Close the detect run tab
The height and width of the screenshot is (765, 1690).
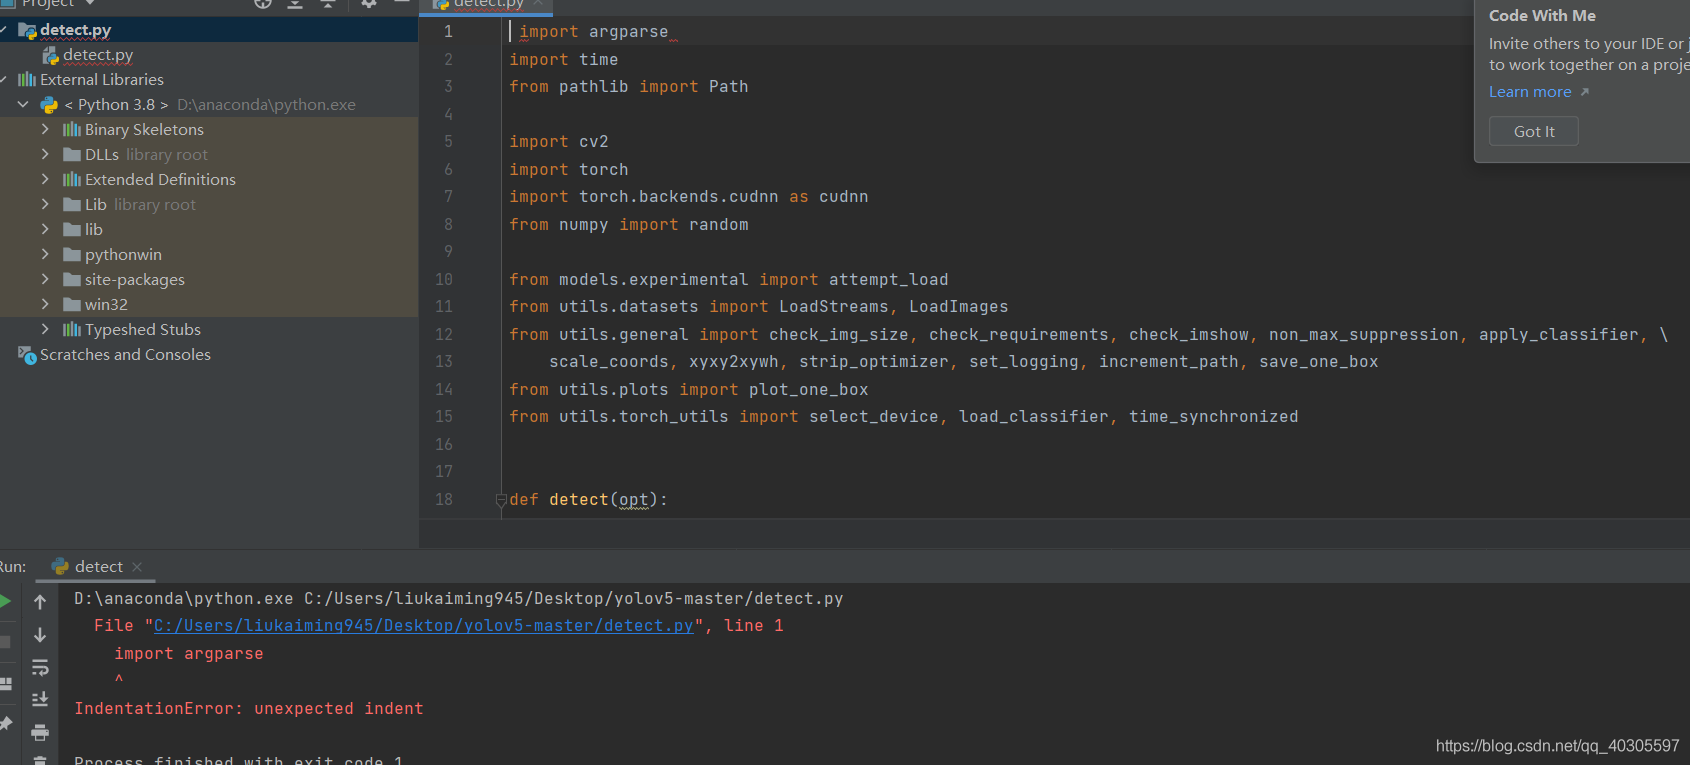point(137,567)
